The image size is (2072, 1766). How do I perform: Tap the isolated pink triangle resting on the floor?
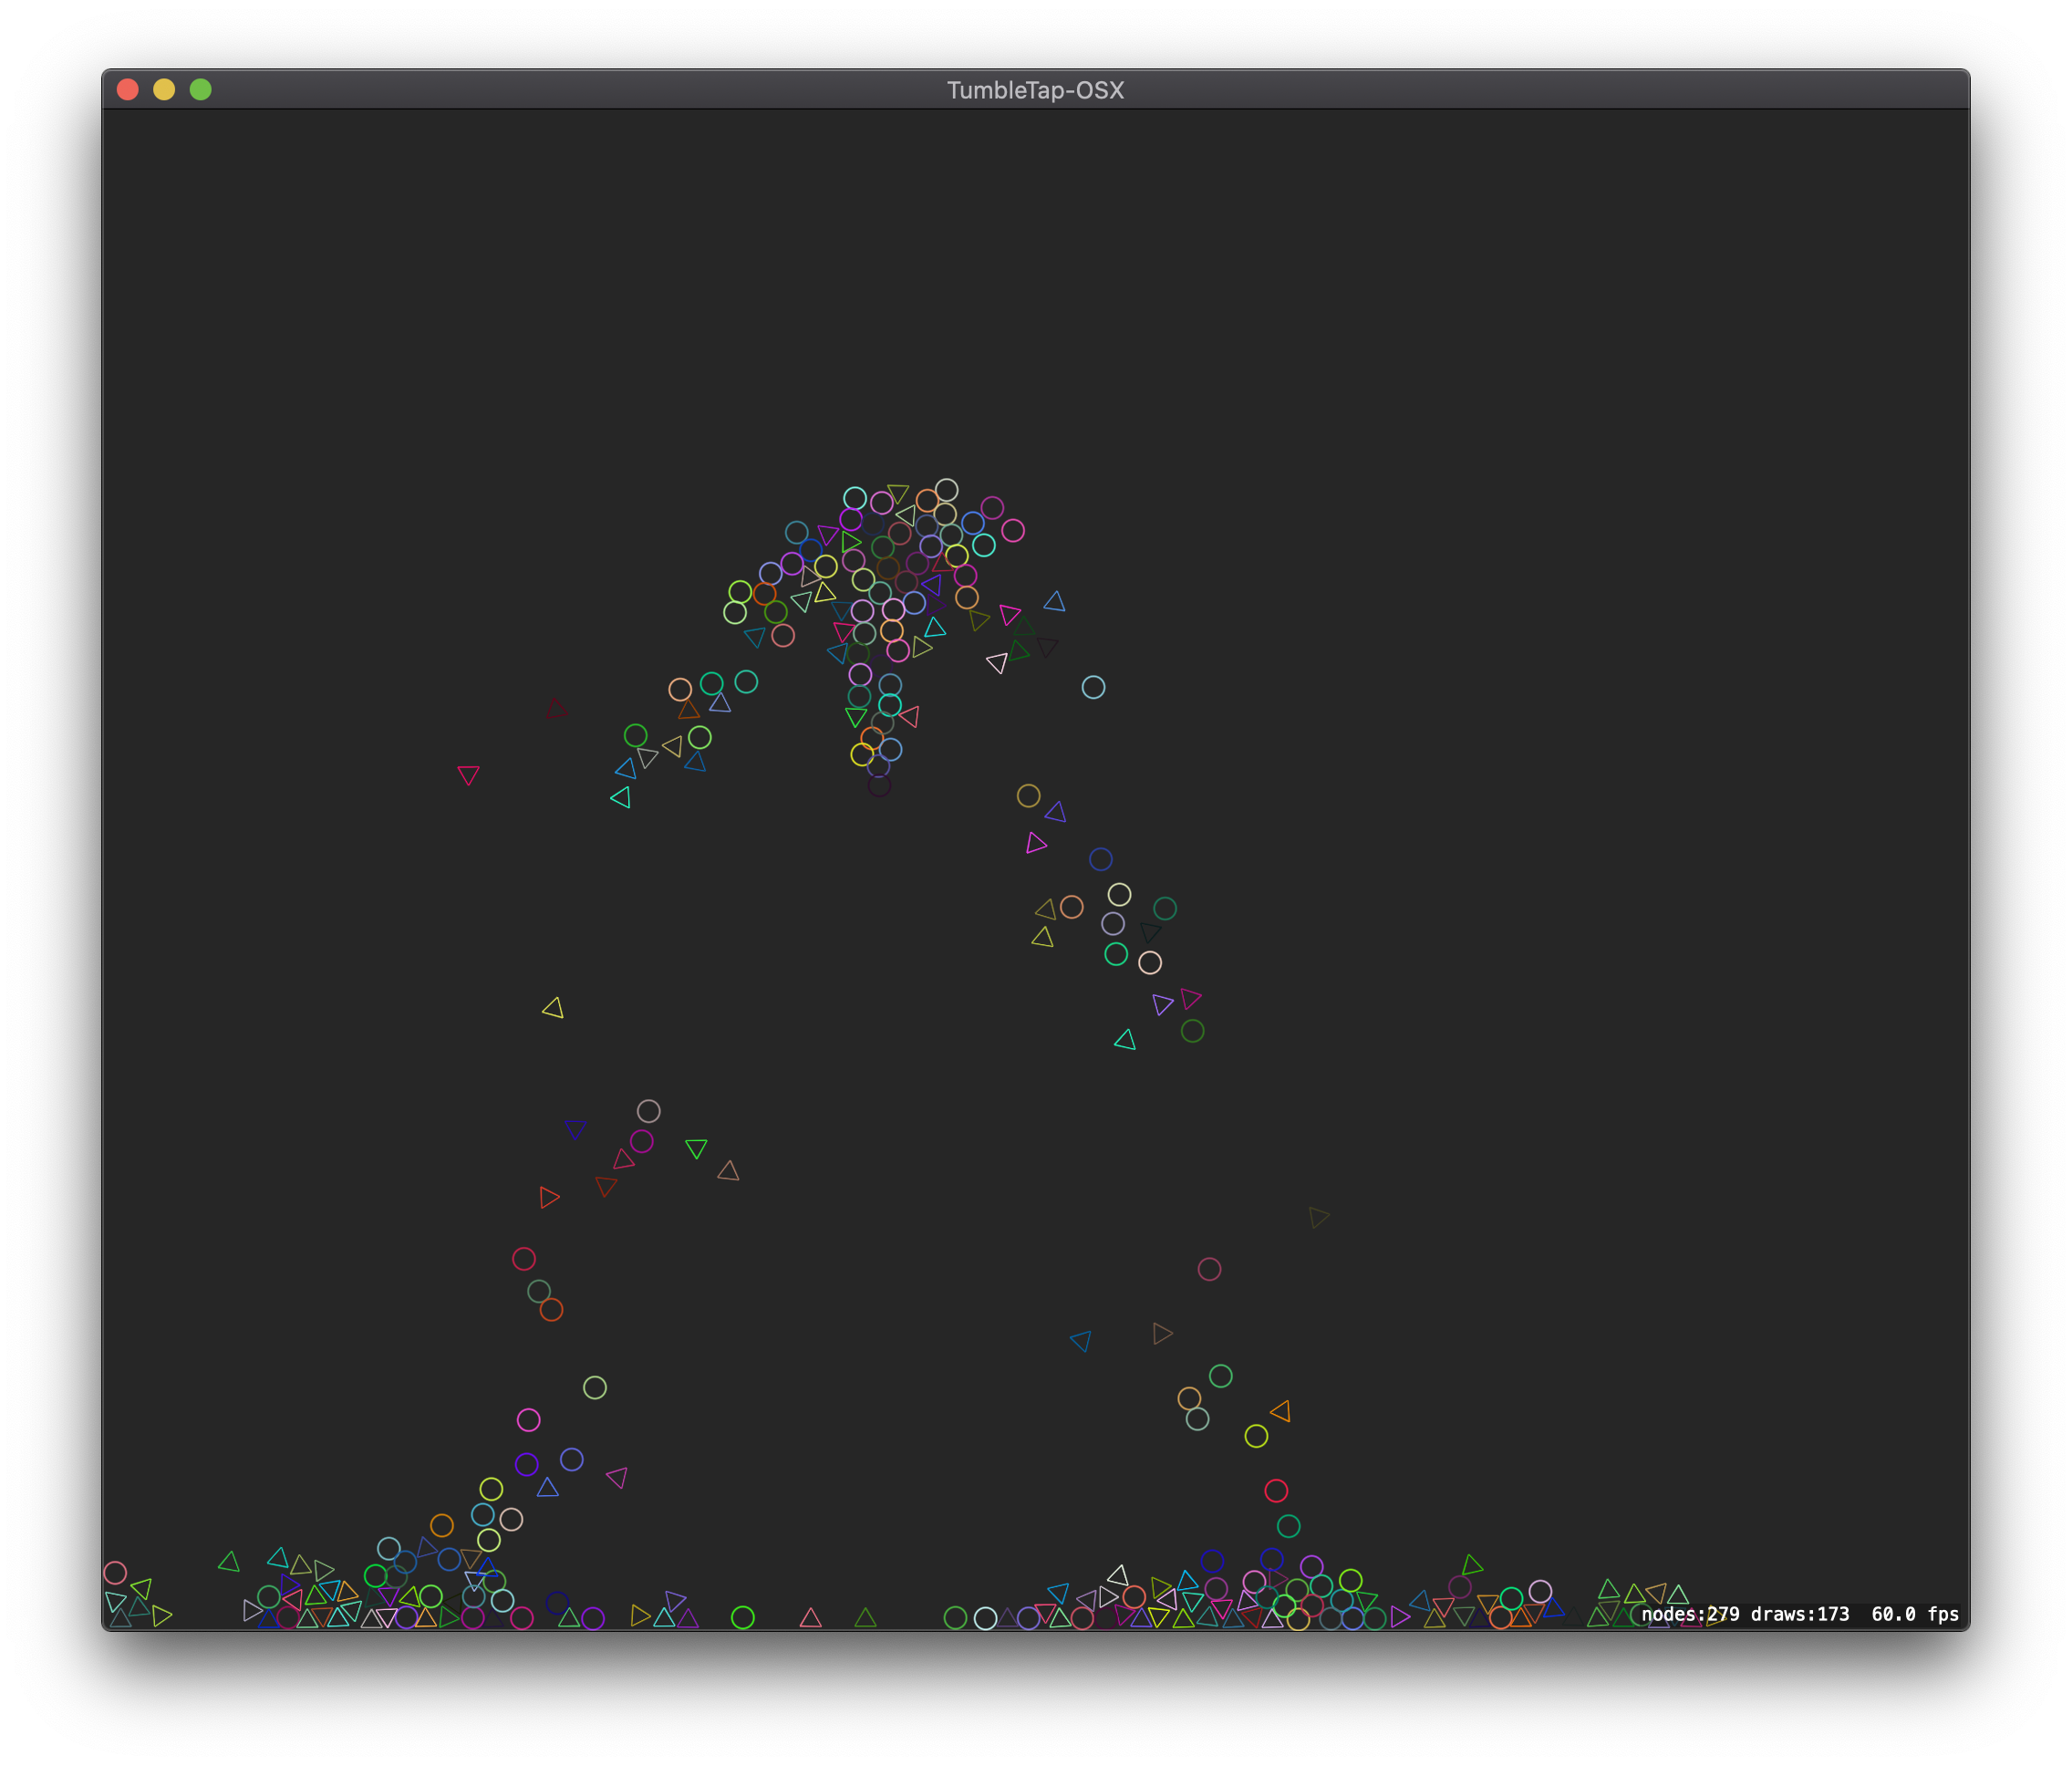(811, 1618)
